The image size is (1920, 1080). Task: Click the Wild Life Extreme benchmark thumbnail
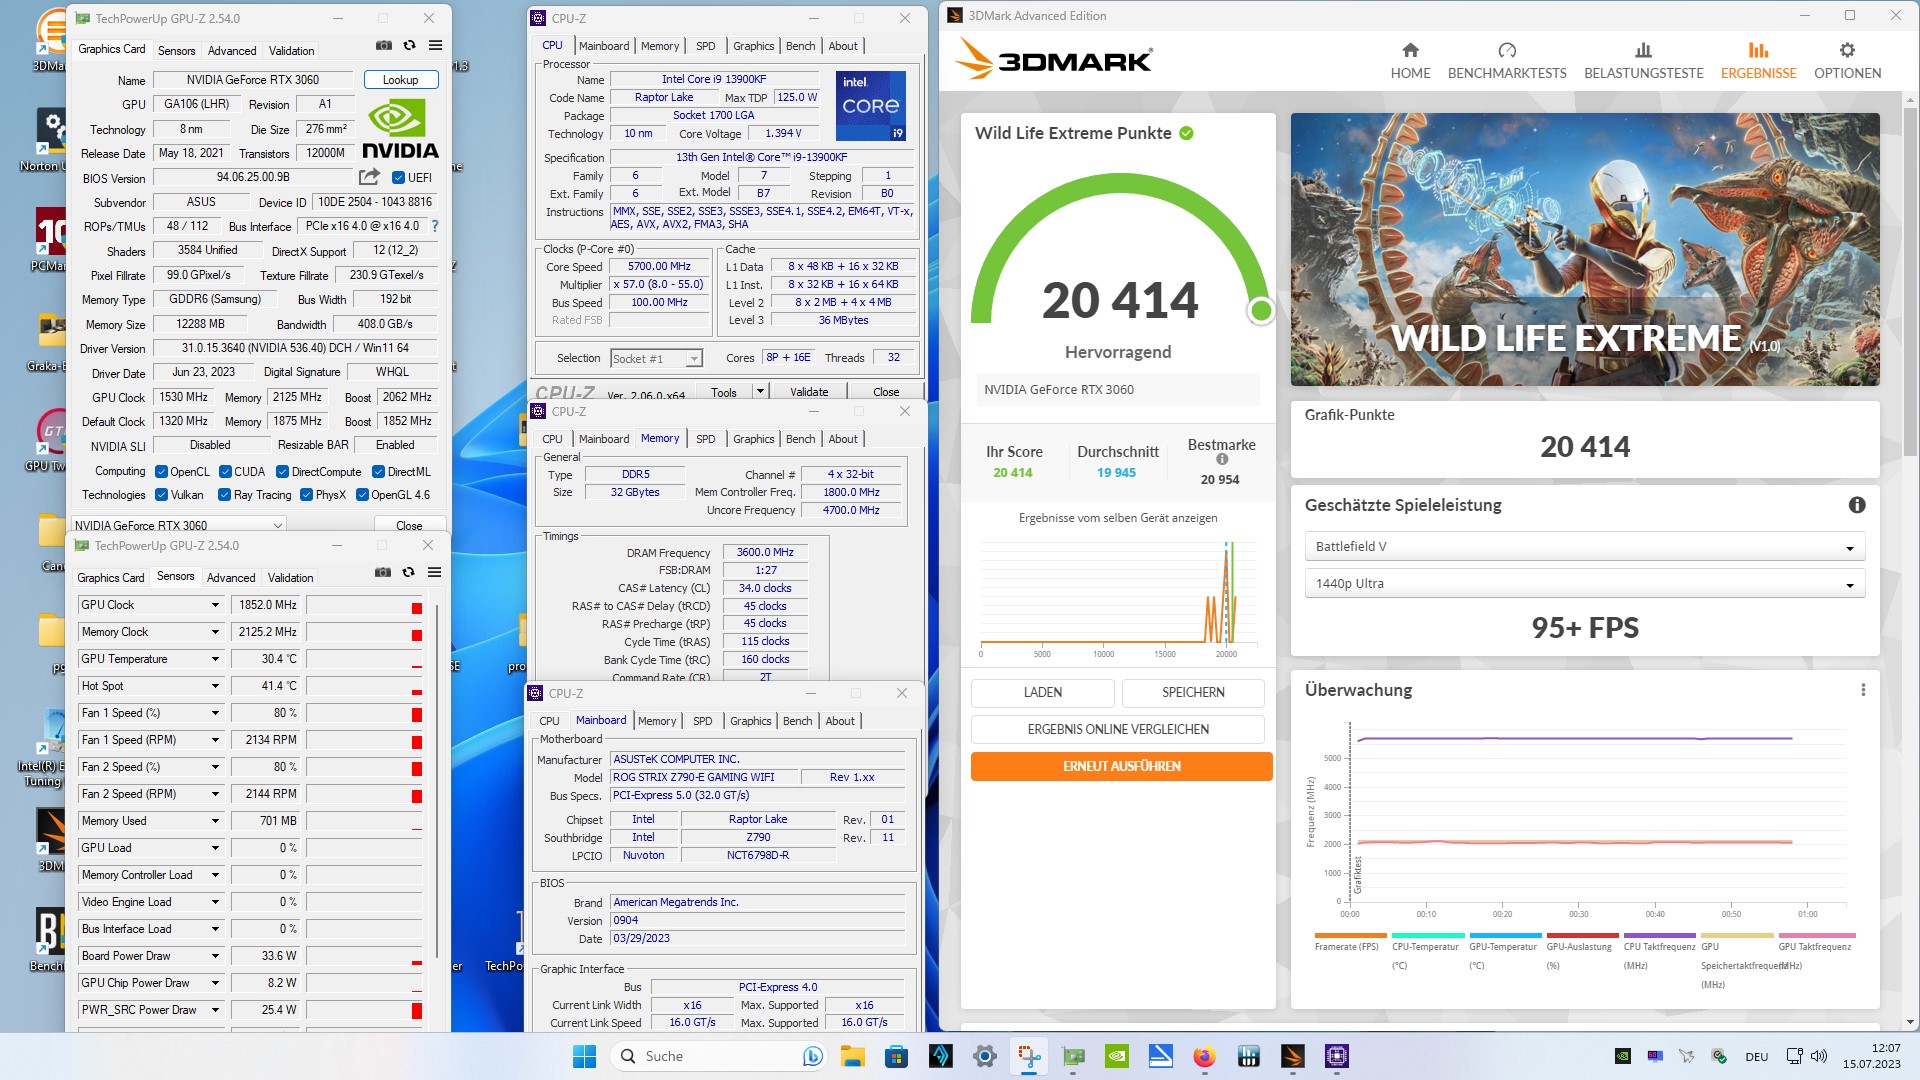click(x=1585, y=249)
